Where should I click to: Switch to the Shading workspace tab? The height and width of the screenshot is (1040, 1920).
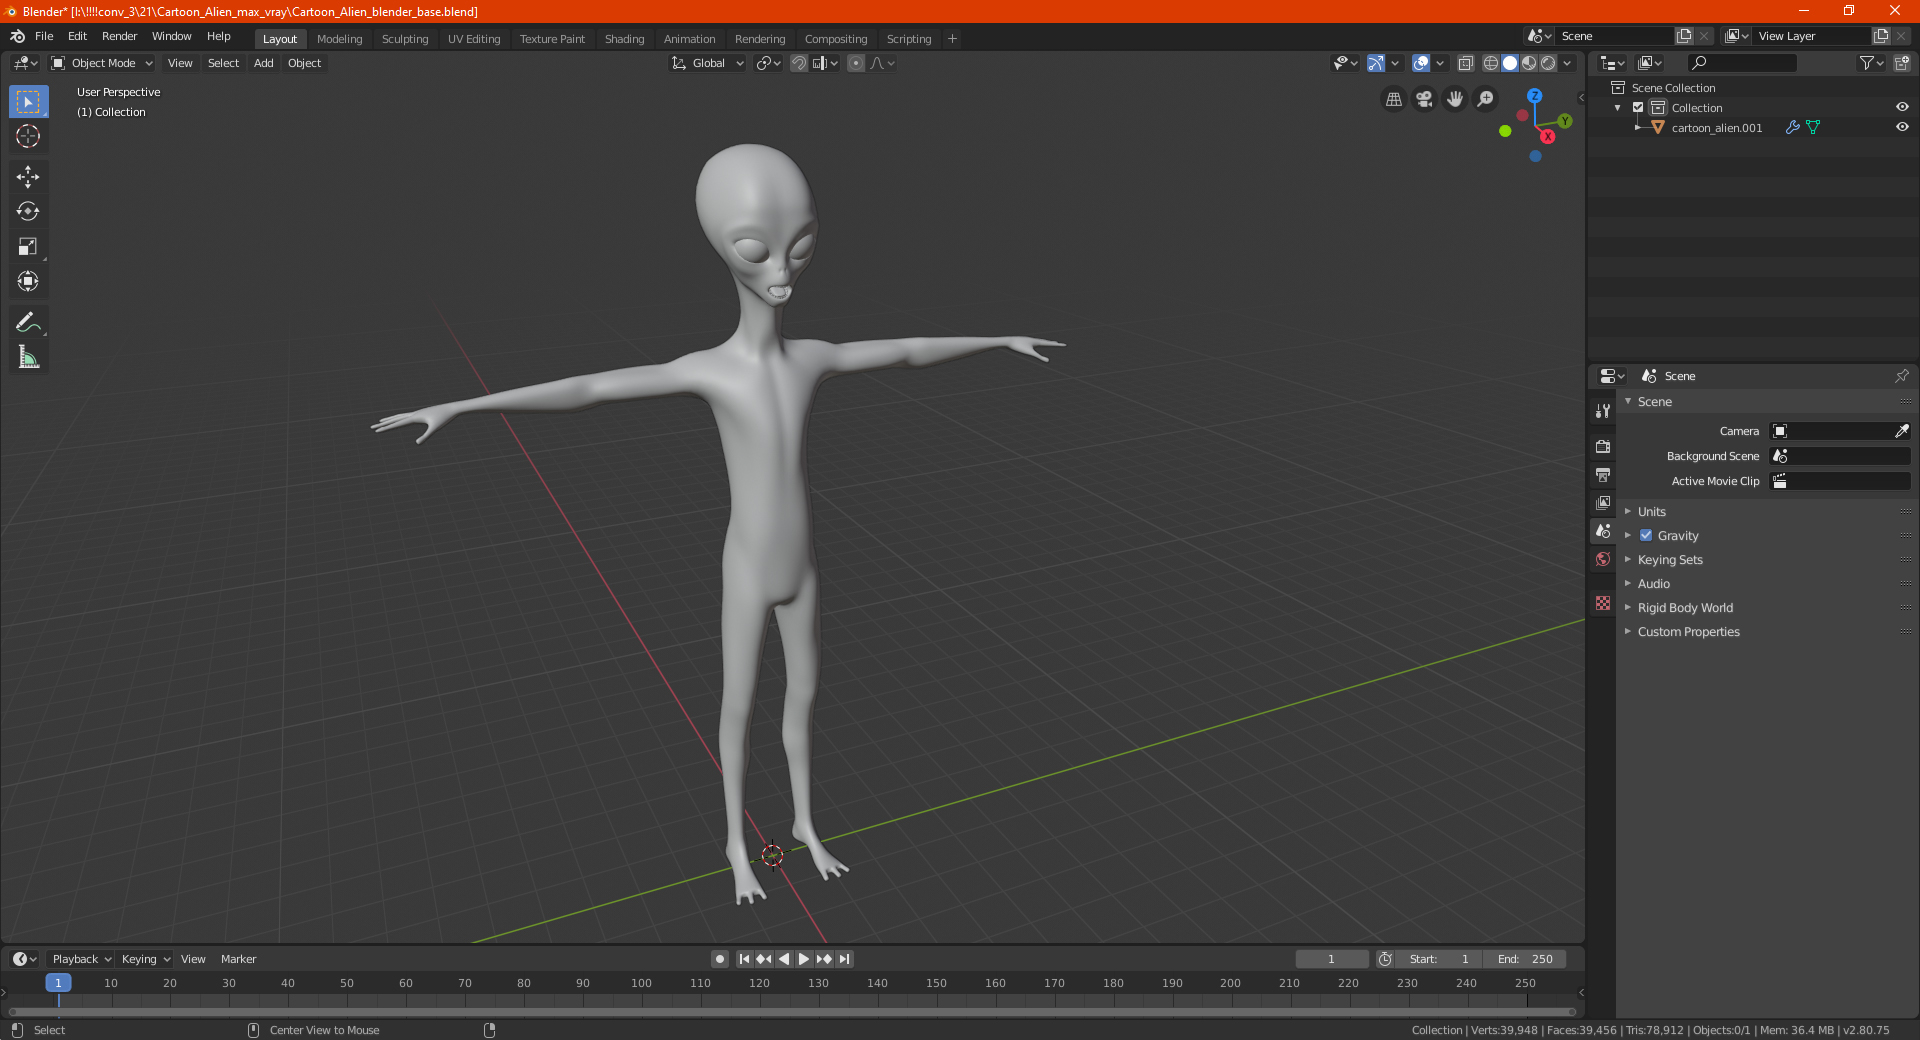tap(624, 39)
